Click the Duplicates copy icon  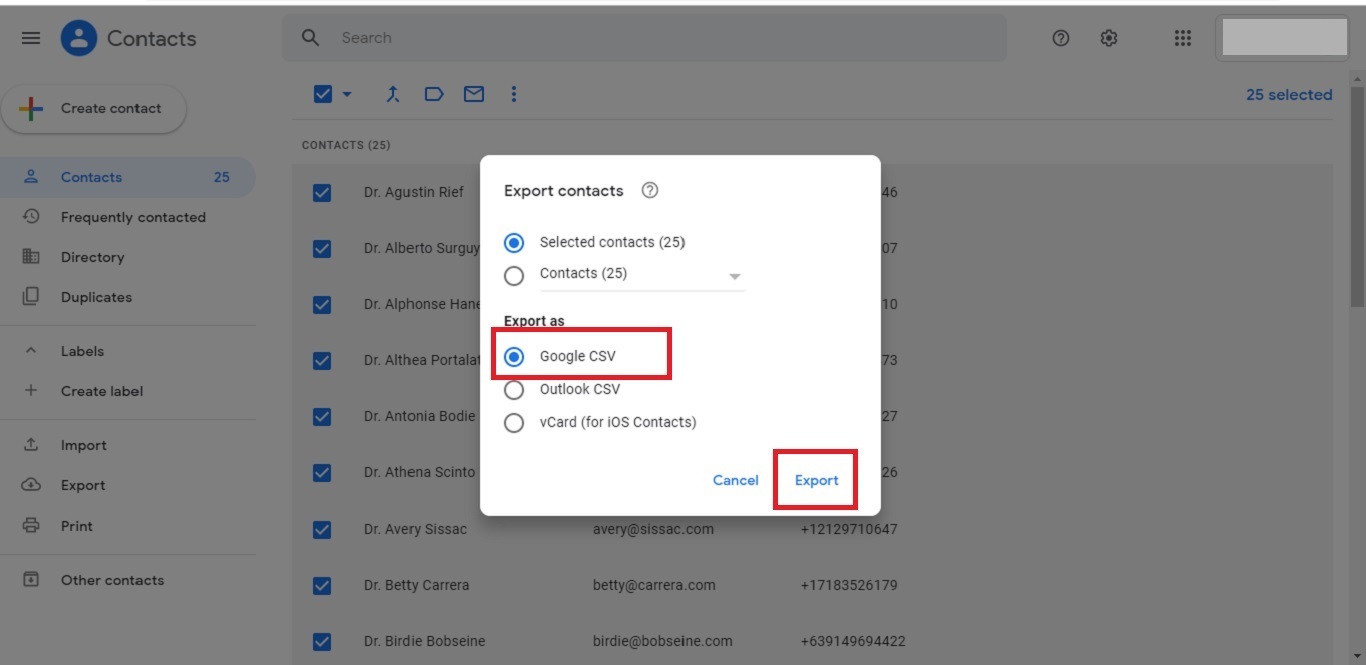pyautogui.click(x=31, y=296)
